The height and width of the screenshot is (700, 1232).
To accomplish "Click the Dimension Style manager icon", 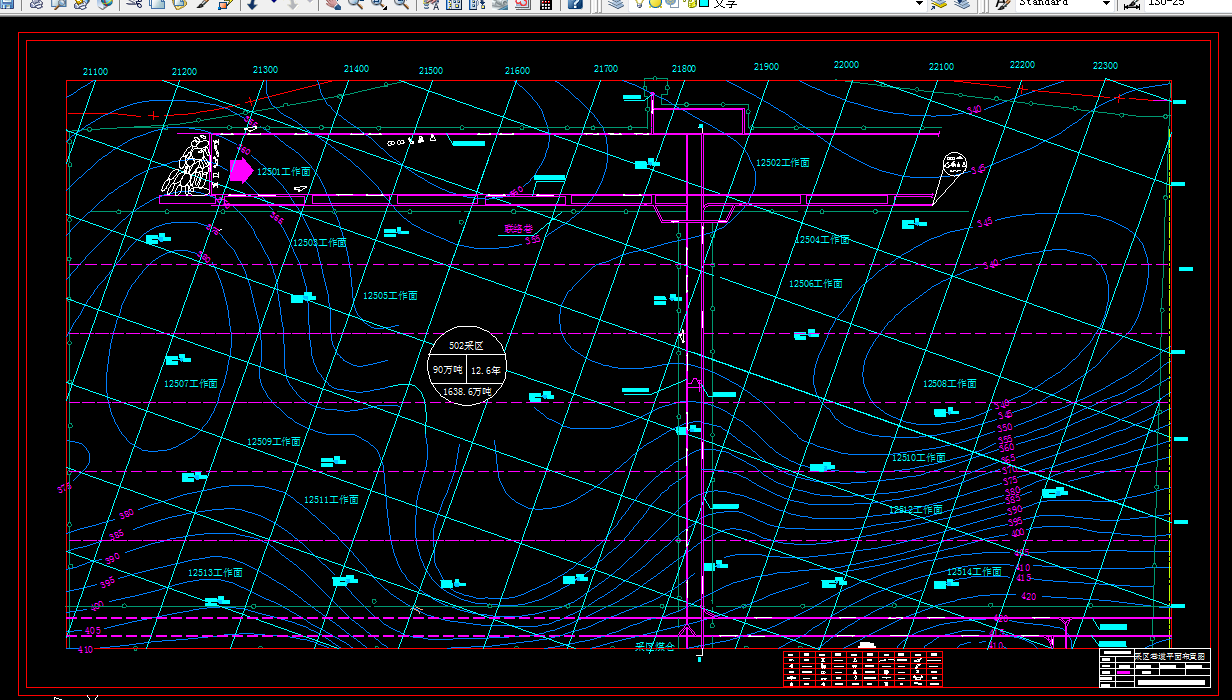I will pos(1131,3).
